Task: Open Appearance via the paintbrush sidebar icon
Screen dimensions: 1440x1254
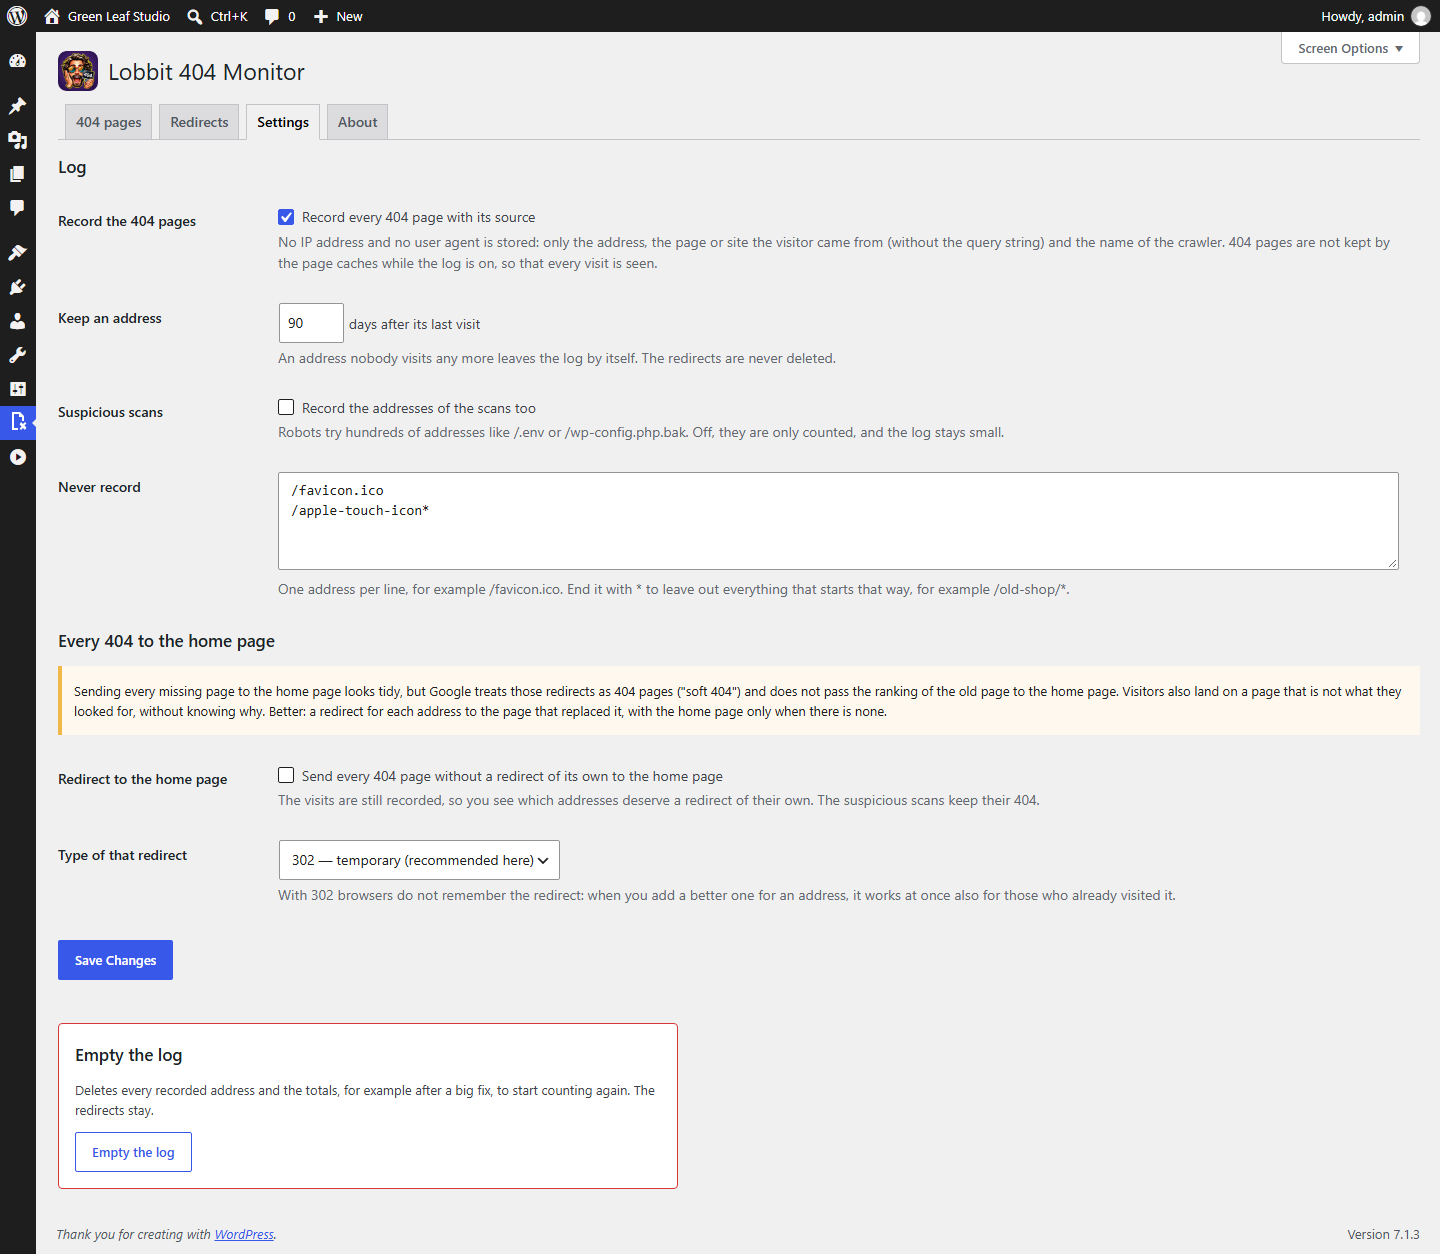Action: click(x=17, y=253)
